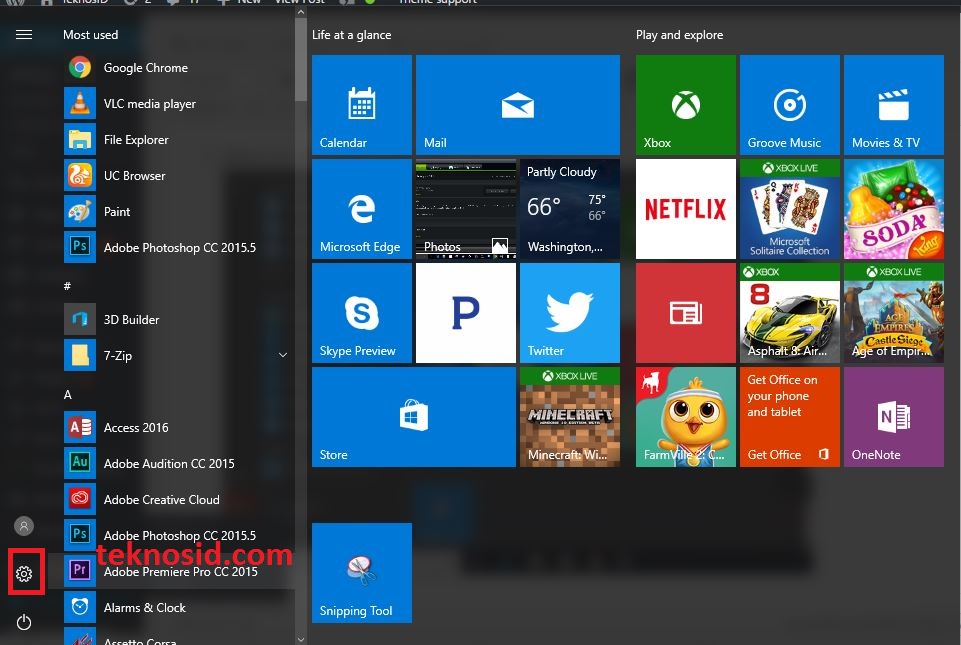Screen dimensions: 961x645
Task: Open the Store tile
Action: pos(414,417)
